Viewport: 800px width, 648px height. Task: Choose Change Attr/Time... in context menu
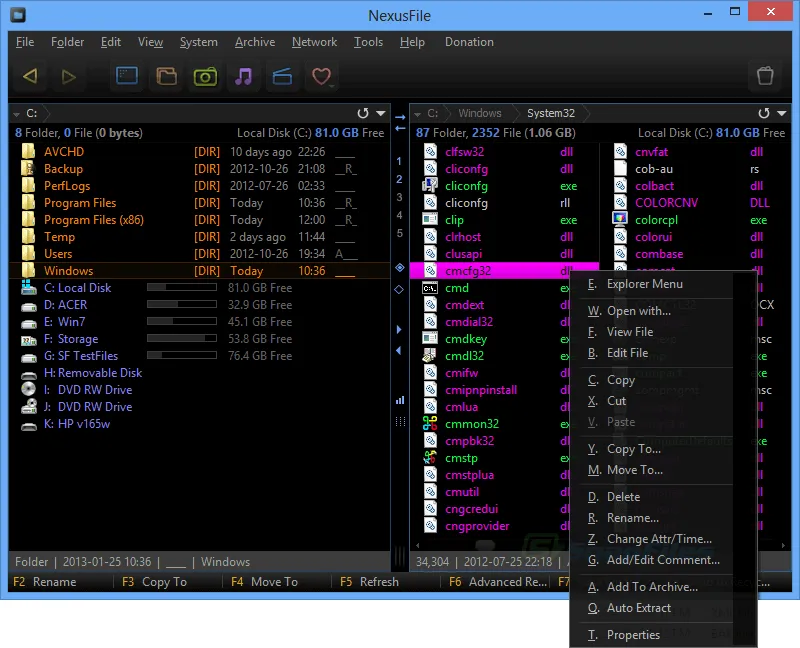point(657,539)
